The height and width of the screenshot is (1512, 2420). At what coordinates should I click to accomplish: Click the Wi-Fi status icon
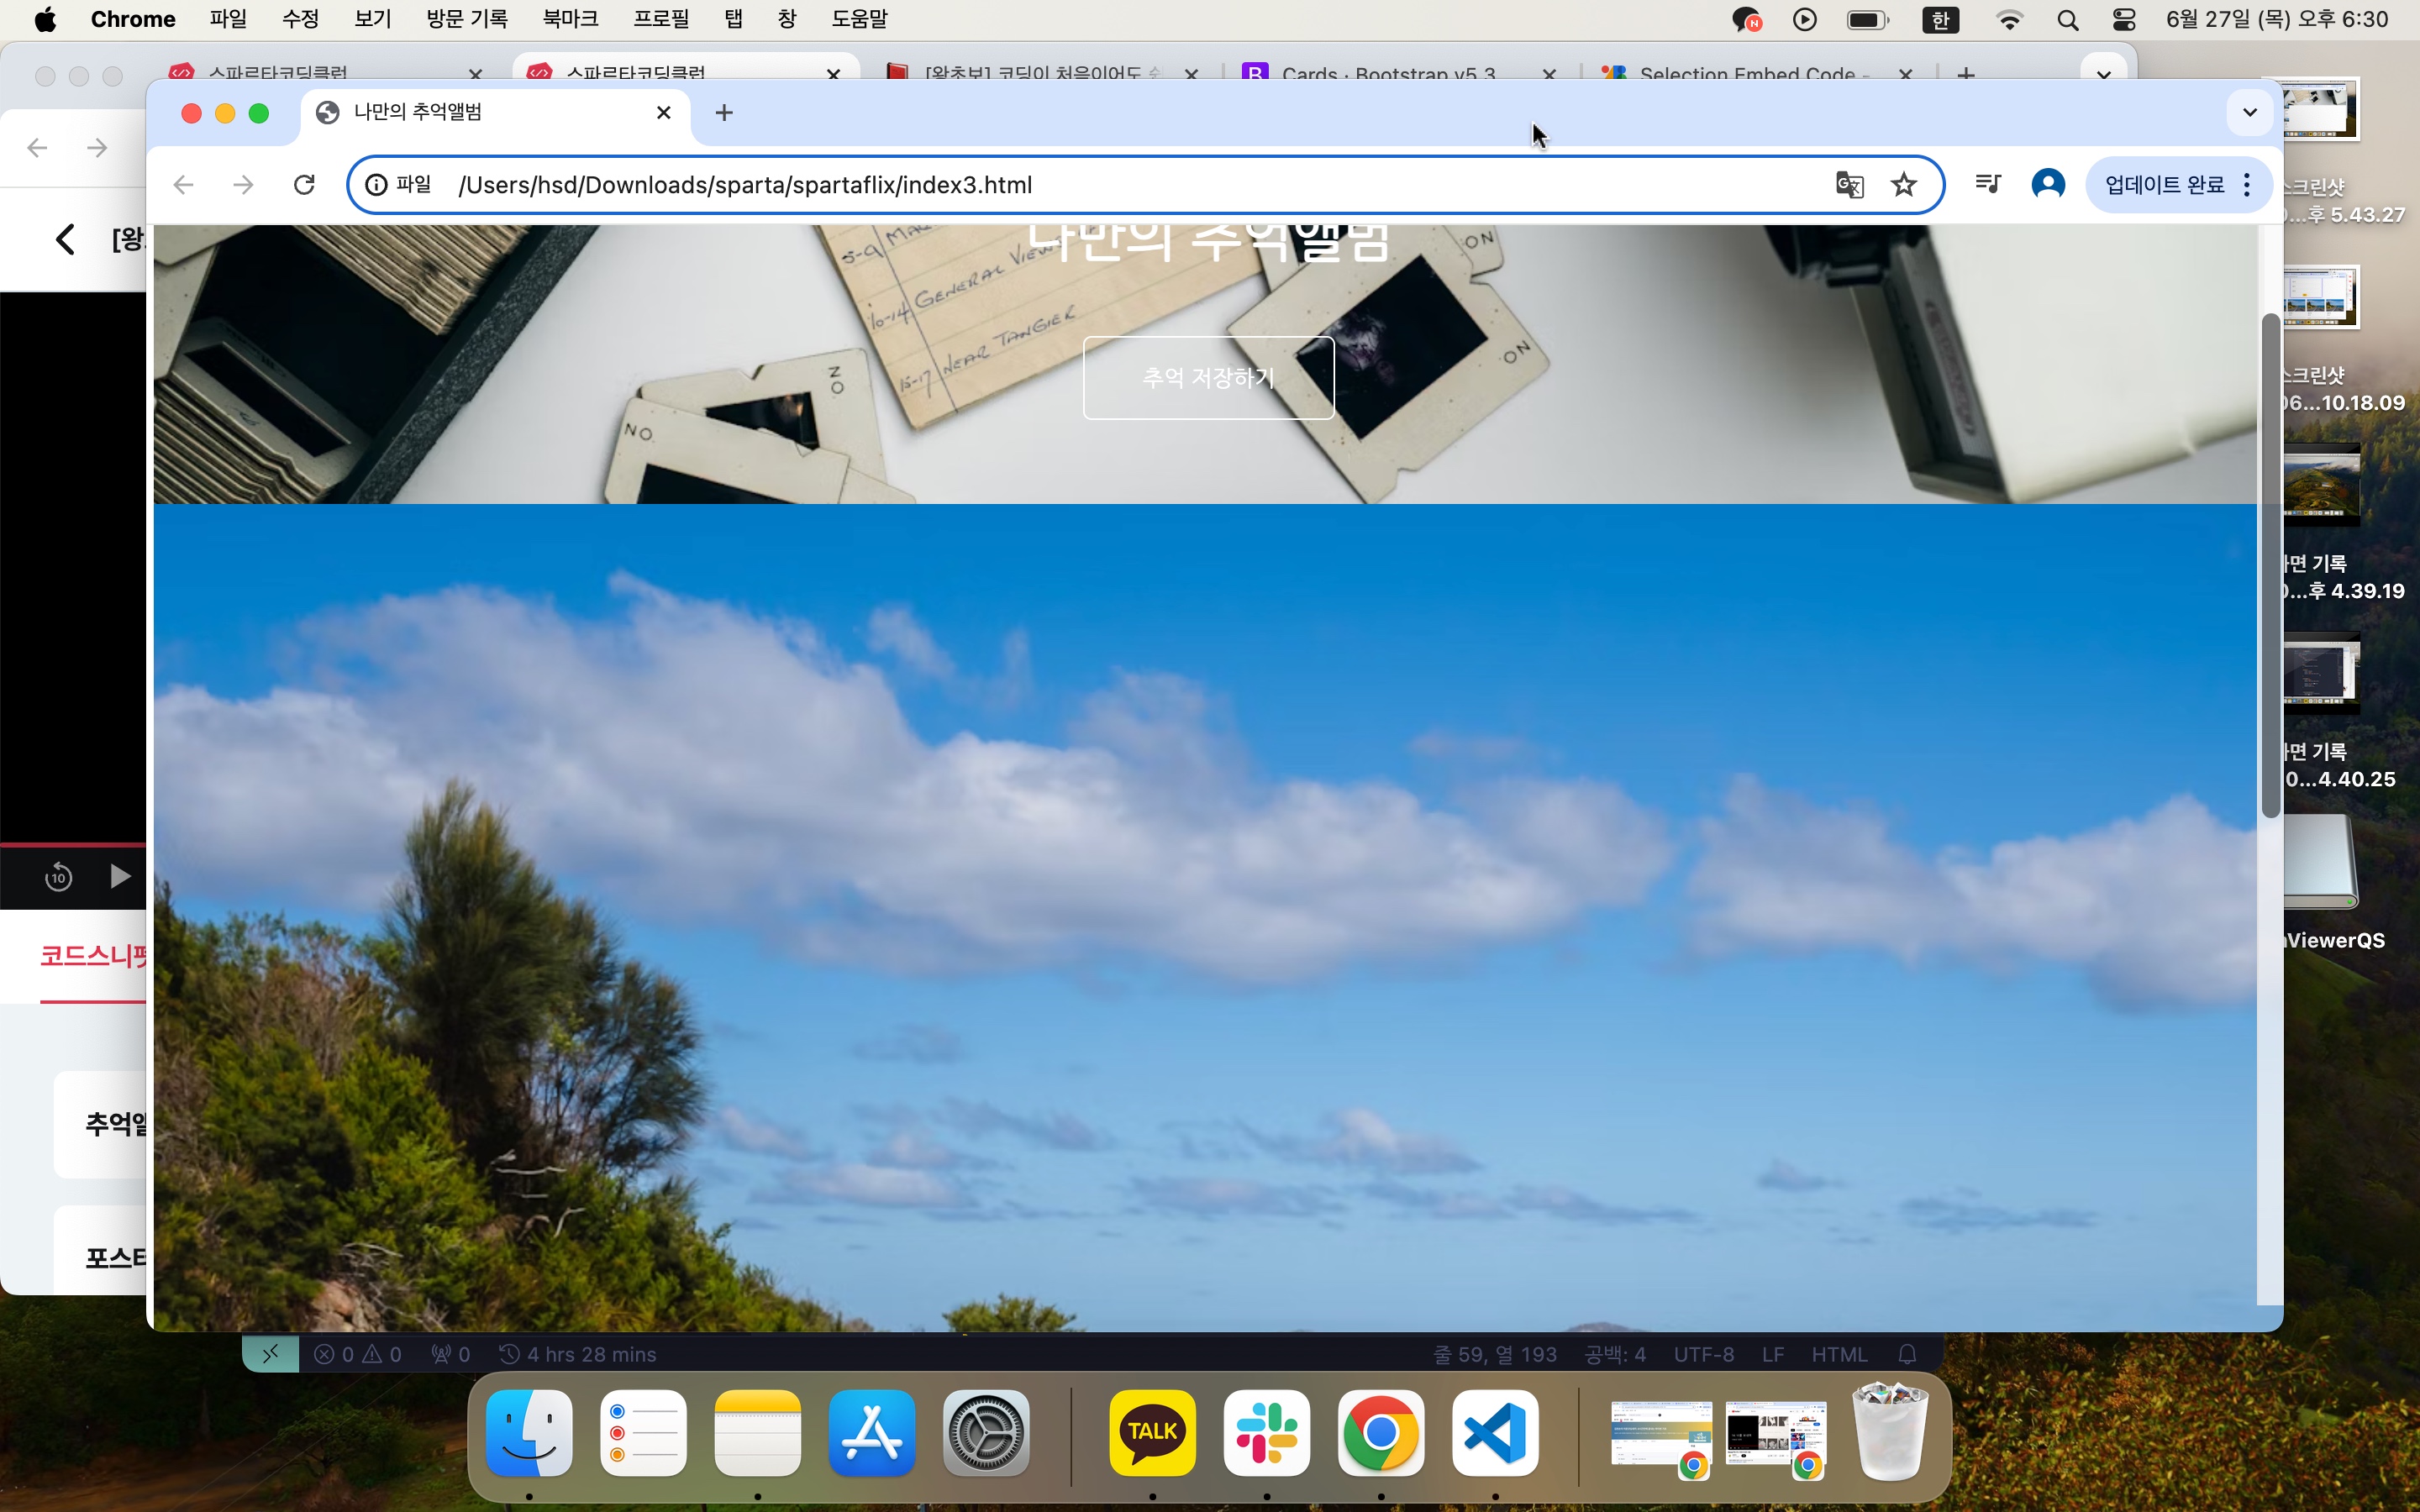coord(2009,20)
